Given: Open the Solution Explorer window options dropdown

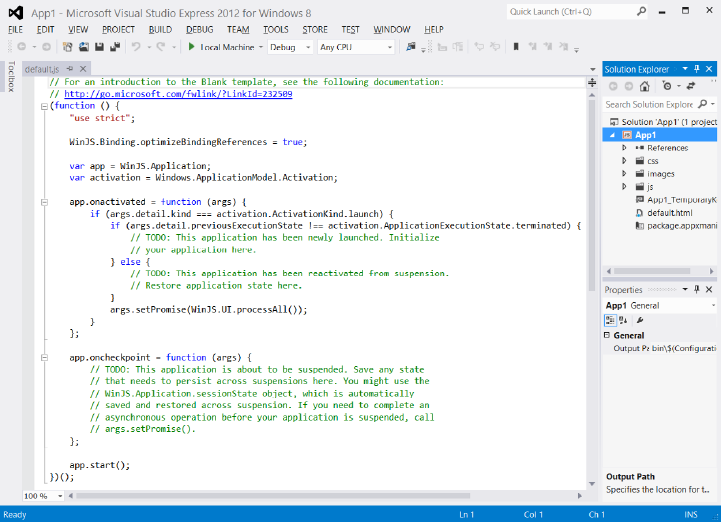Looking at the screenshot, I should point(685,69).
